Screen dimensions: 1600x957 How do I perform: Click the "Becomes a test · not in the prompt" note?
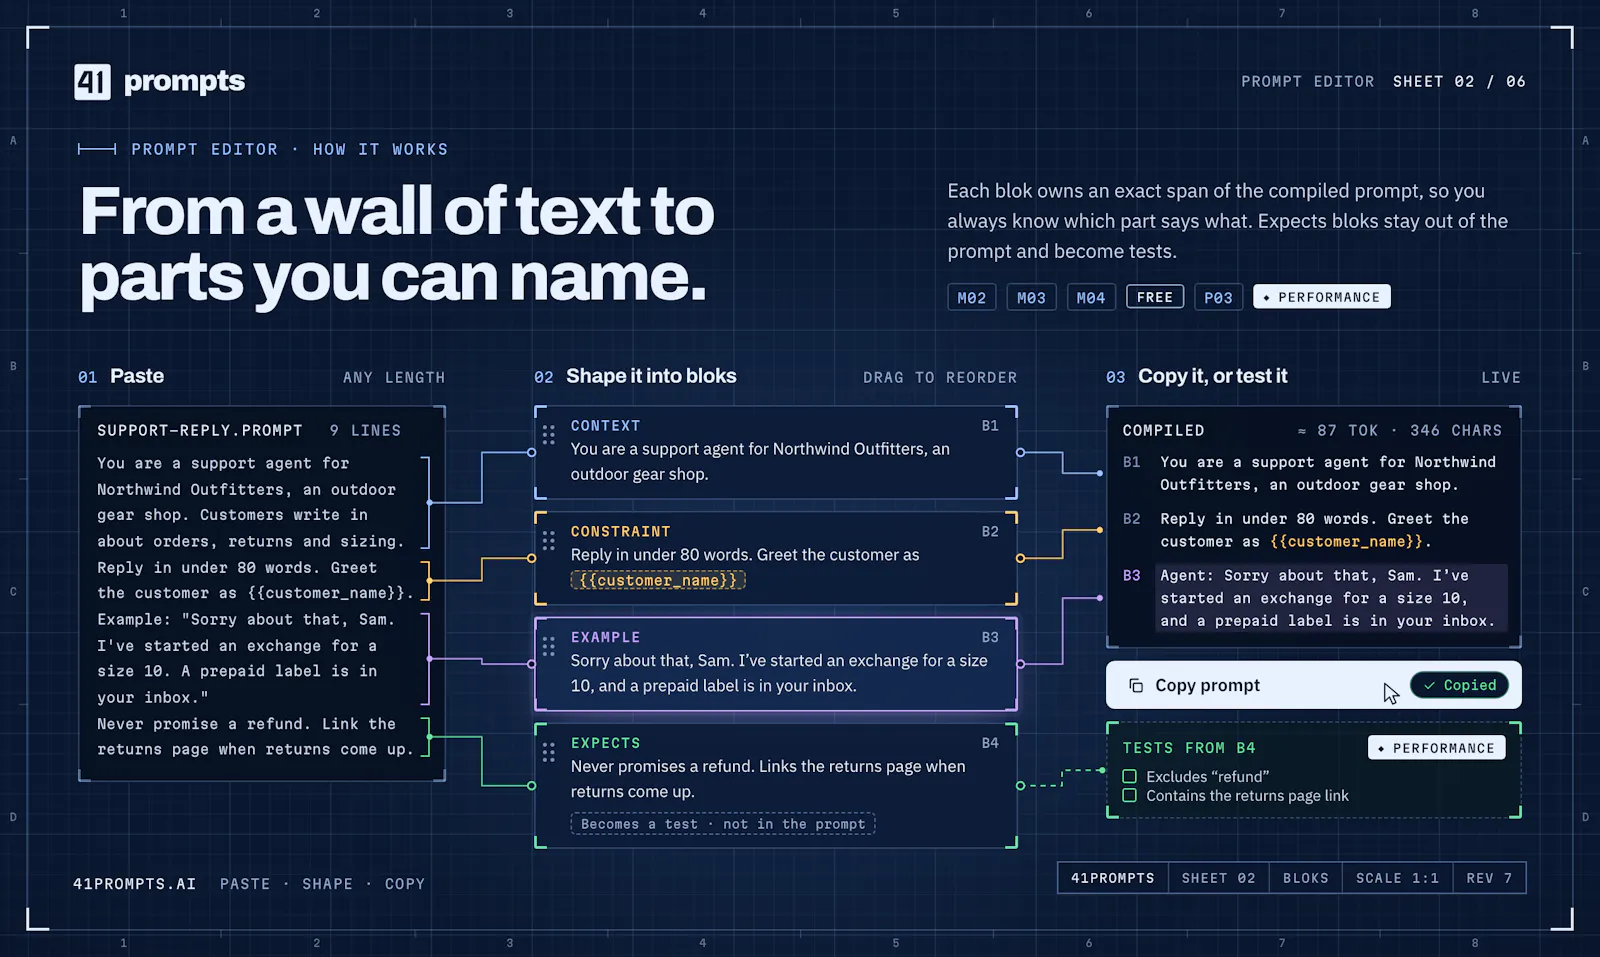coord(723,824)
